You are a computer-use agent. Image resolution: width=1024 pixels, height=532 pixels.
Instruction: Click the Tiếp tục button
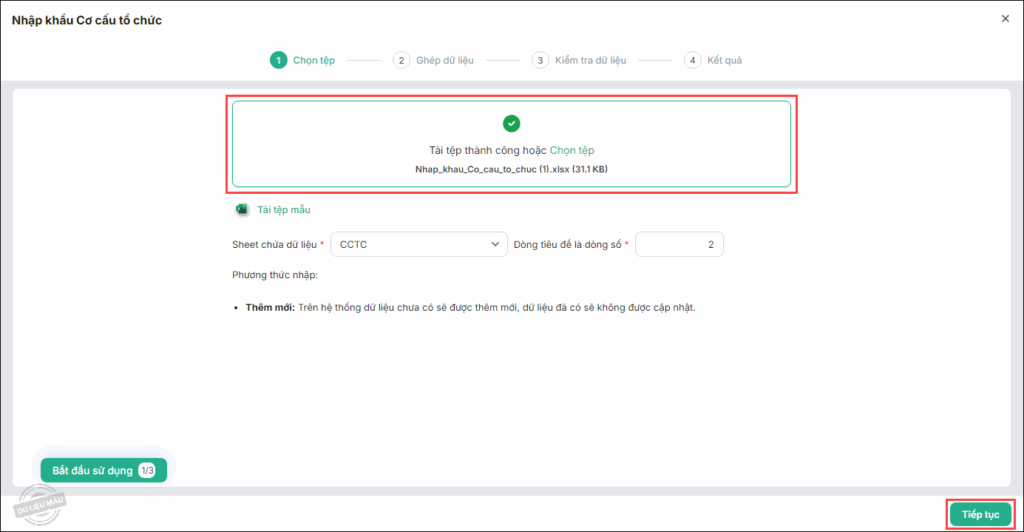(x=980, y=514)
